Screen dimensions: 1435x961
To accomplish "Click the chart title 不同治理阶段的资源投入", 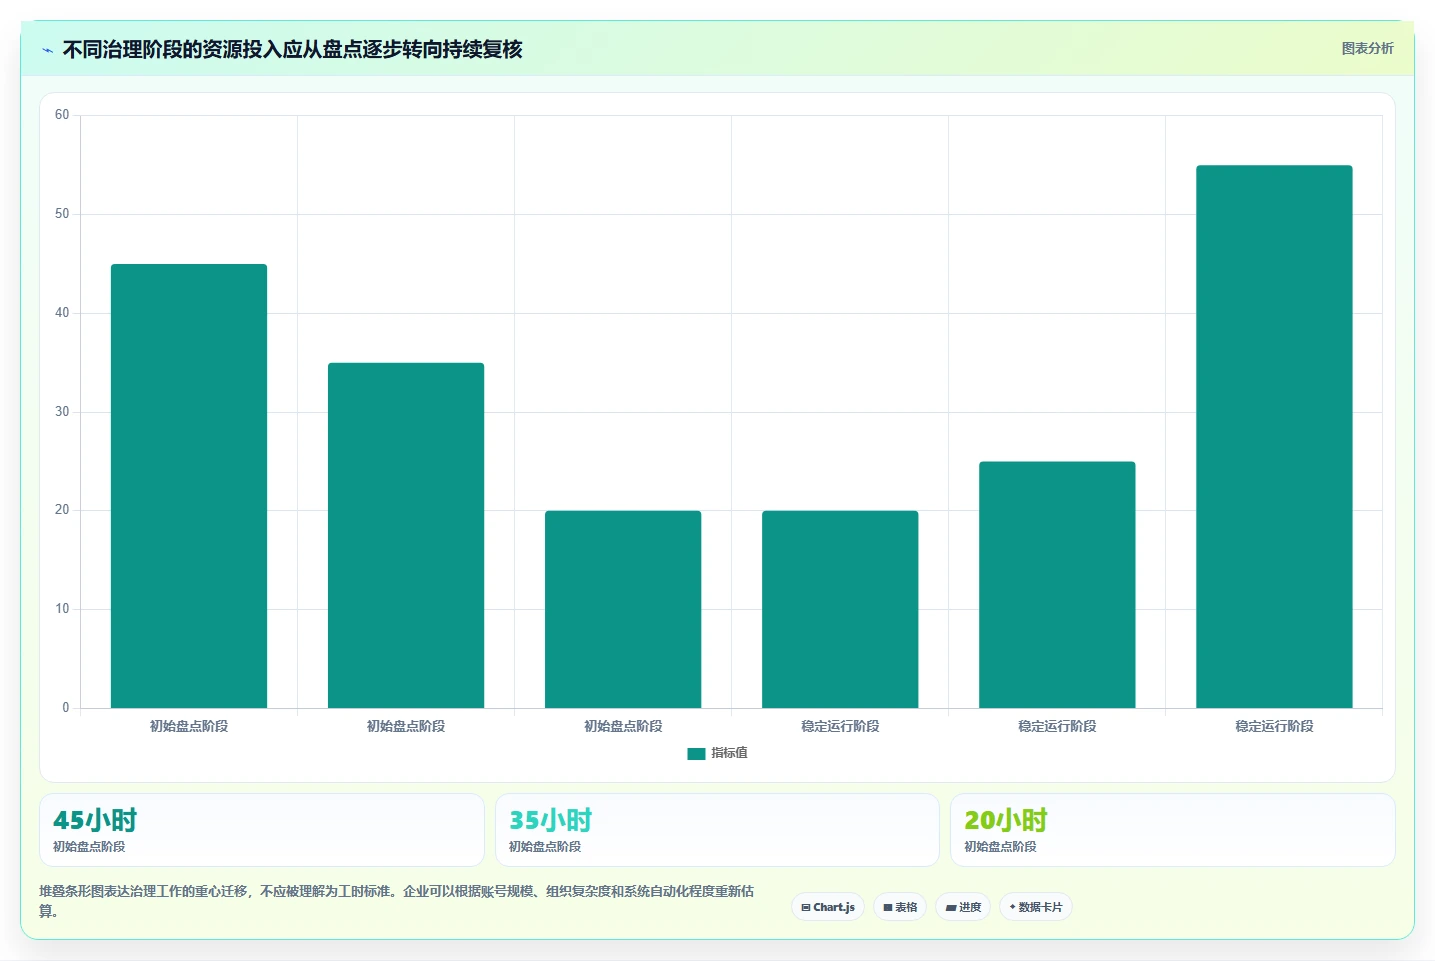I will pos(292,49).
